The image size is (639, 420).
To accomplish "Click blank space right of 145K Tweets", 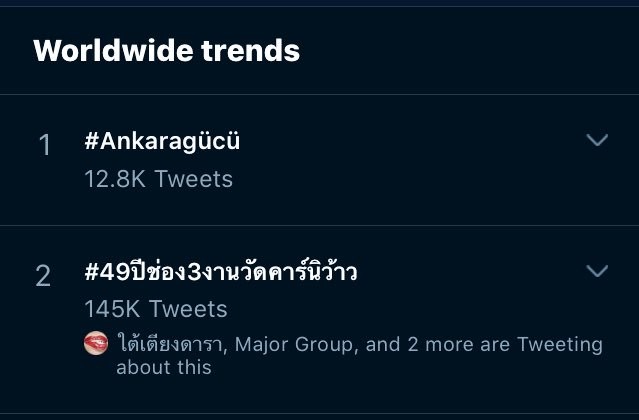I will [x=400, y=309].
